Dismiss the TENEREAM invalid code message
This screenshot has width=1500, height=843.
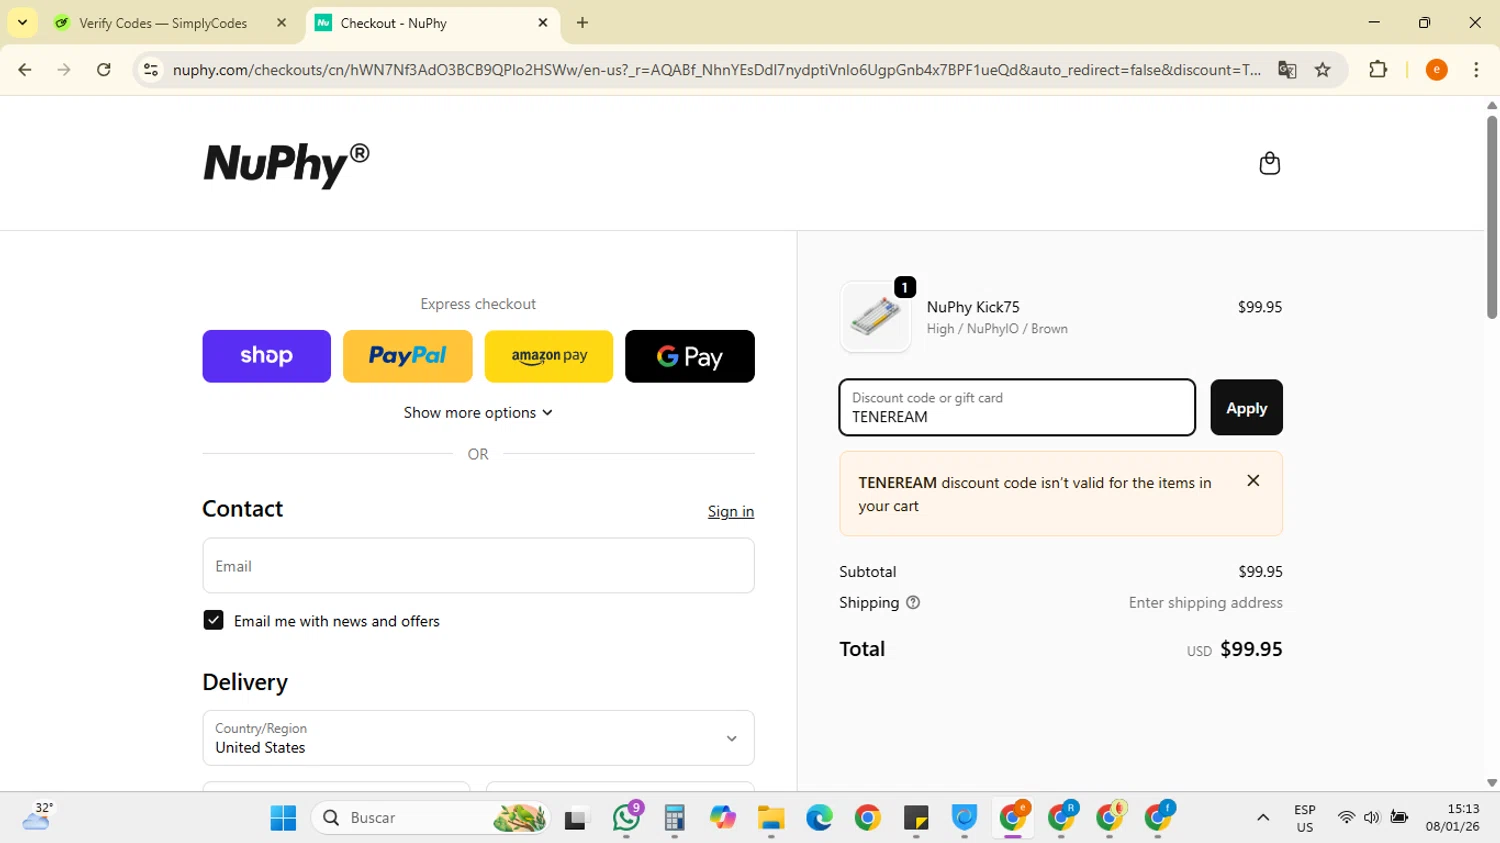tap(1253, 481)
